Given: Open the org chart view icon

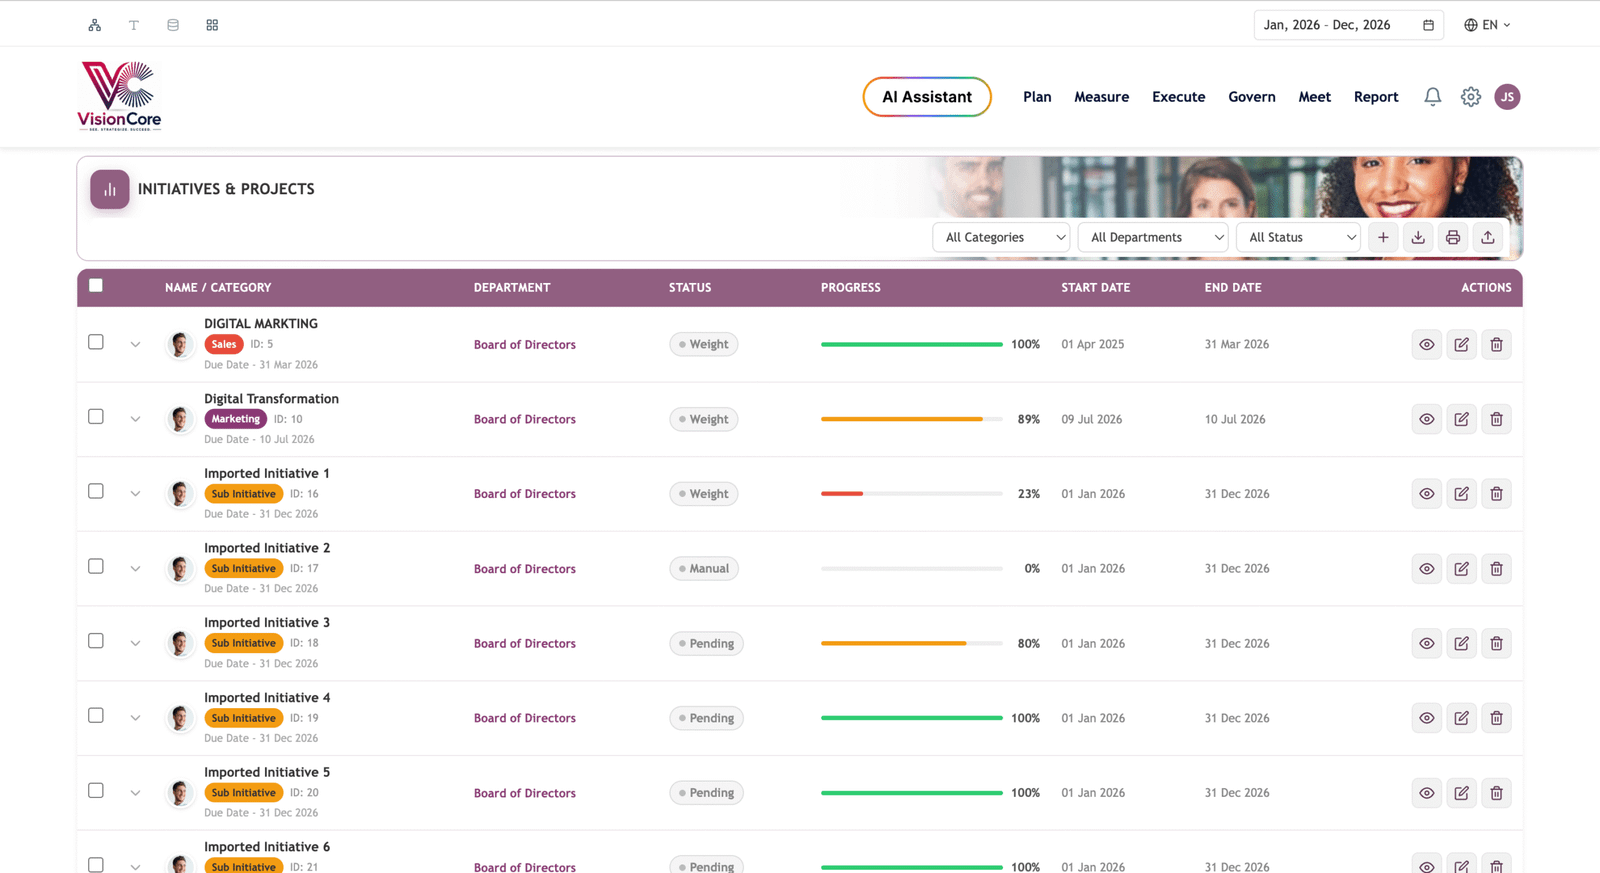Looking at the screenshot, I should pyautogui.click(x=95, y=25).
